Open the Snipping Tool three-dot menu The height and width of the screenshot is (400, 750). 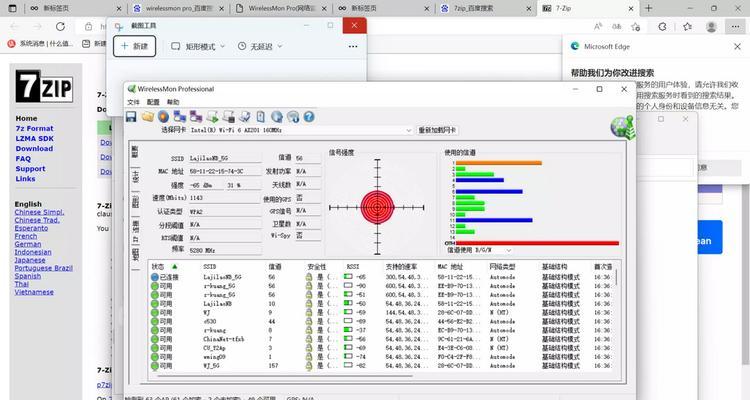tap(353, 46)
